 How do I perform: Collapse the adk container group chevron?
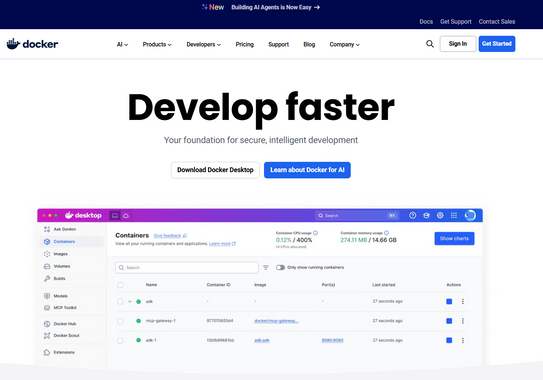point(130,302)
